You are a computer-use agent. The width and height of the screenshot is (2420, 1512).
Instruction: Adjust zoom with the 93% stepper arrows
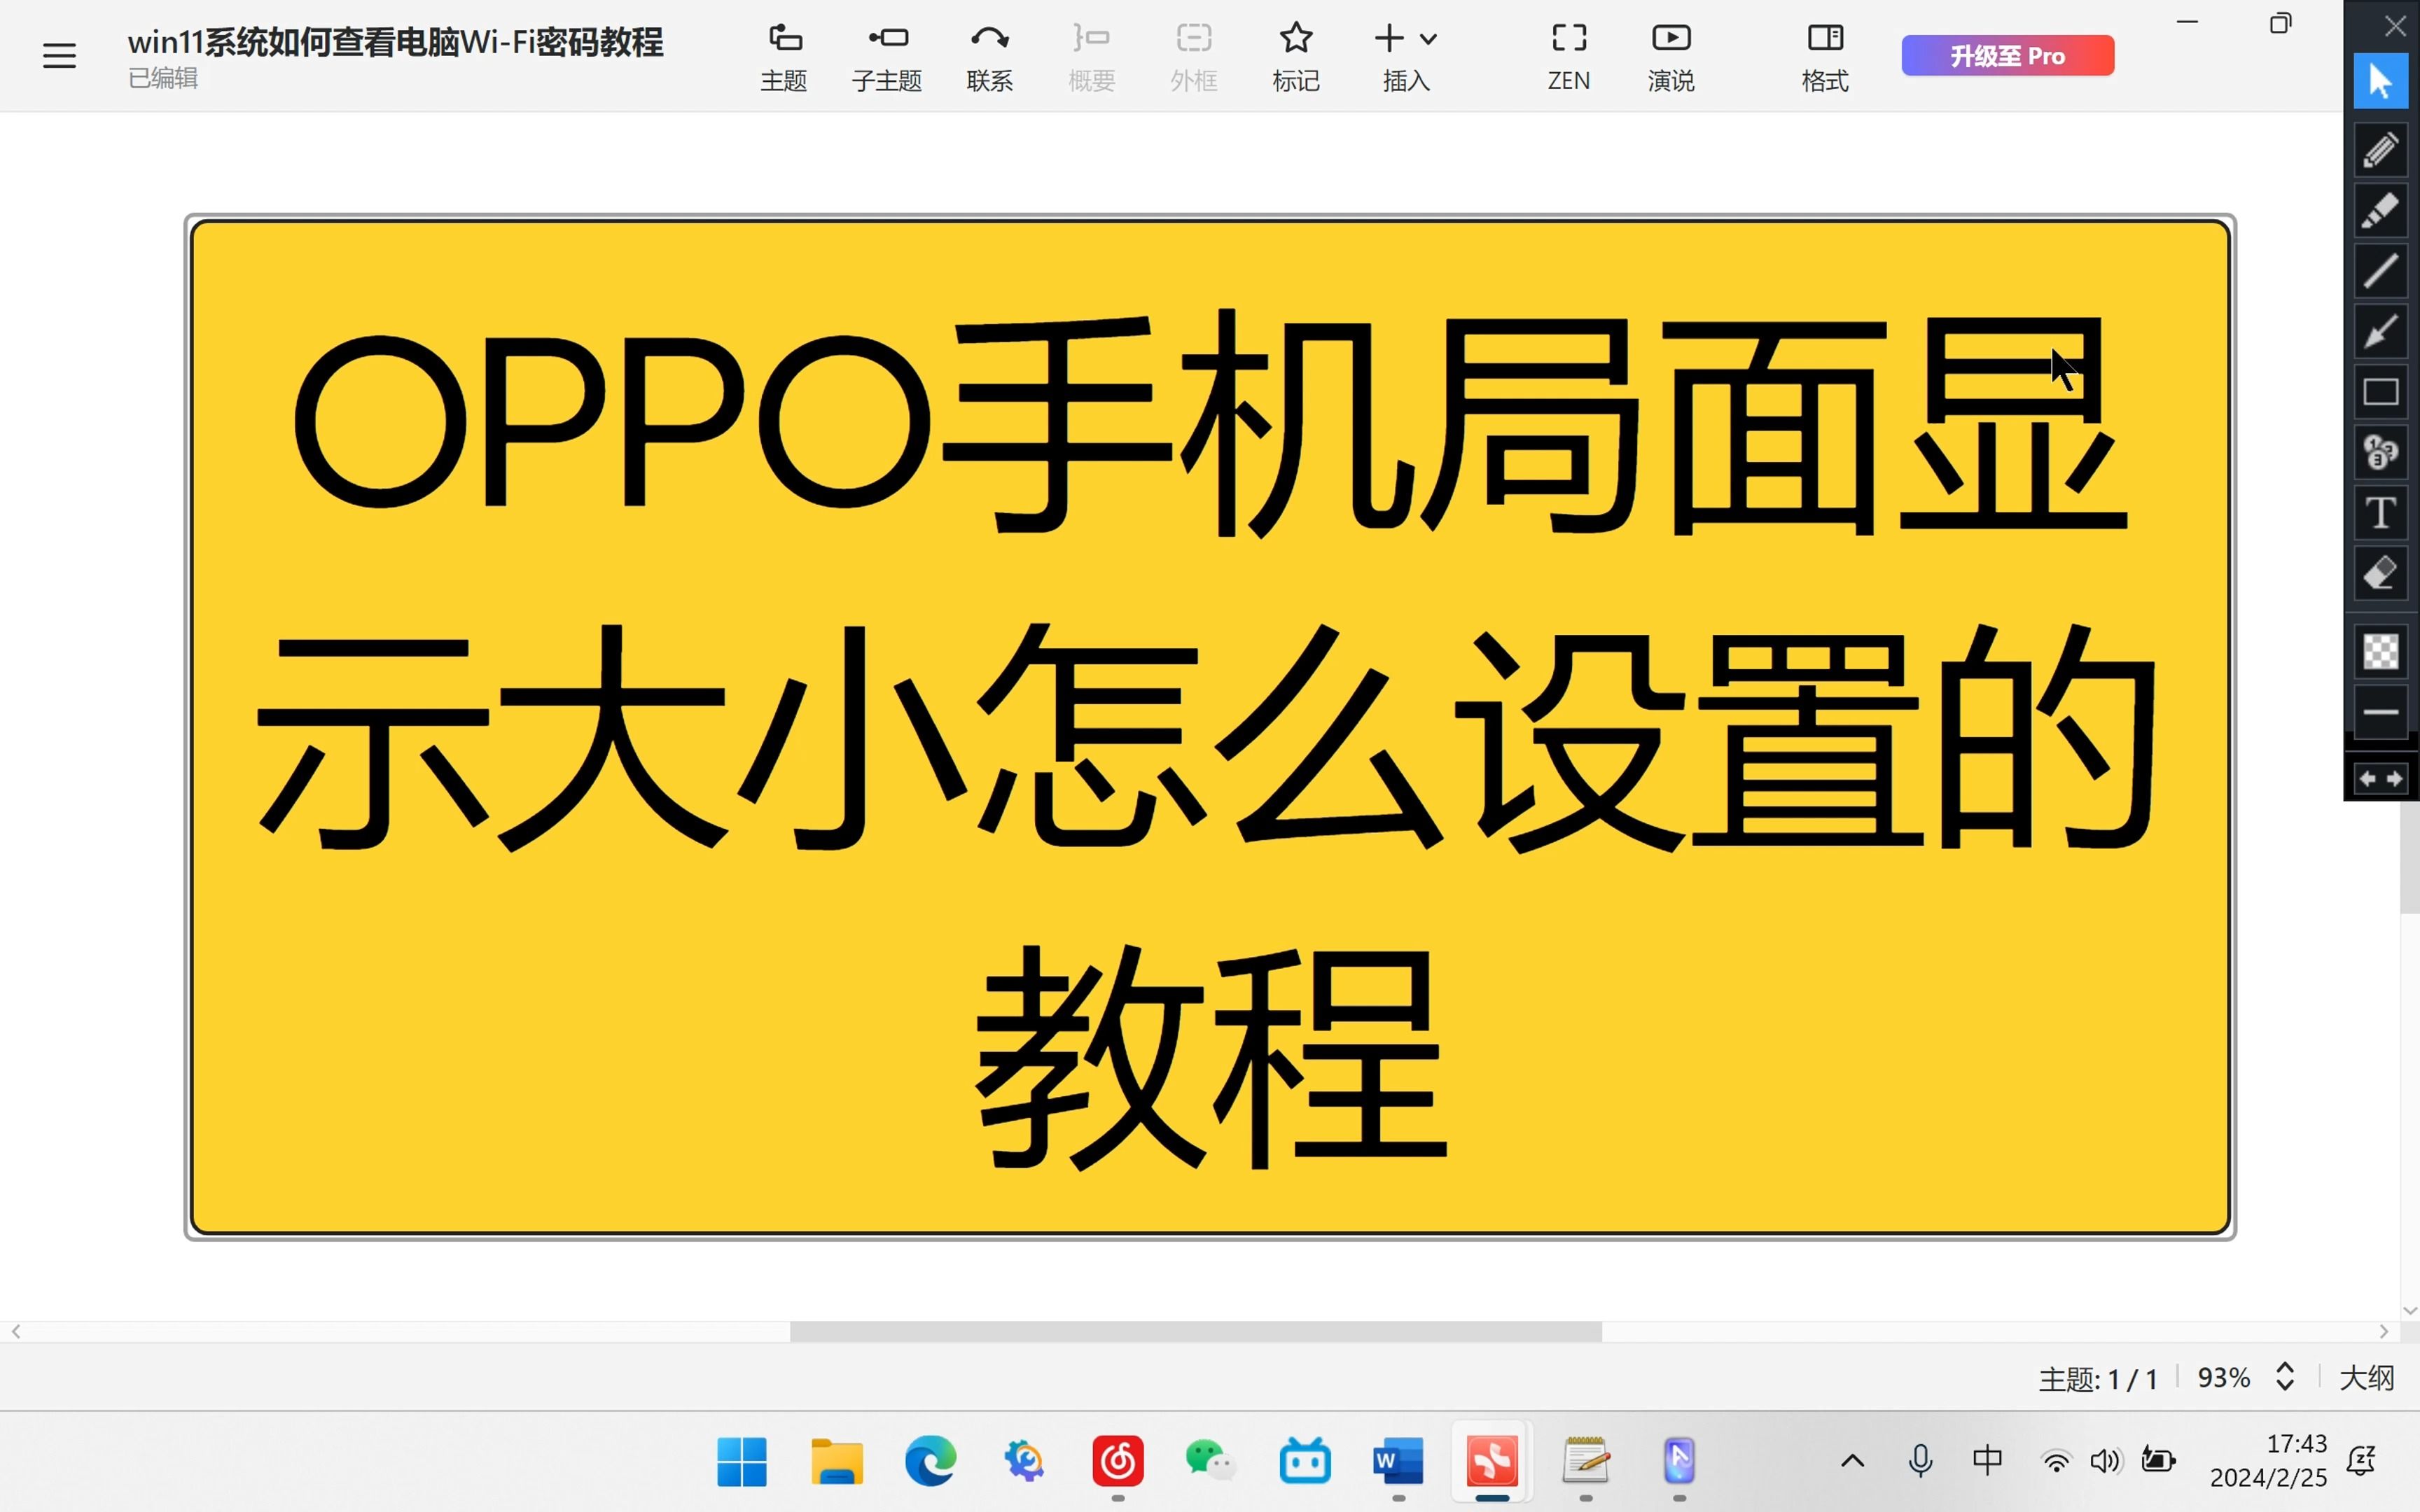(2285, 1377)
